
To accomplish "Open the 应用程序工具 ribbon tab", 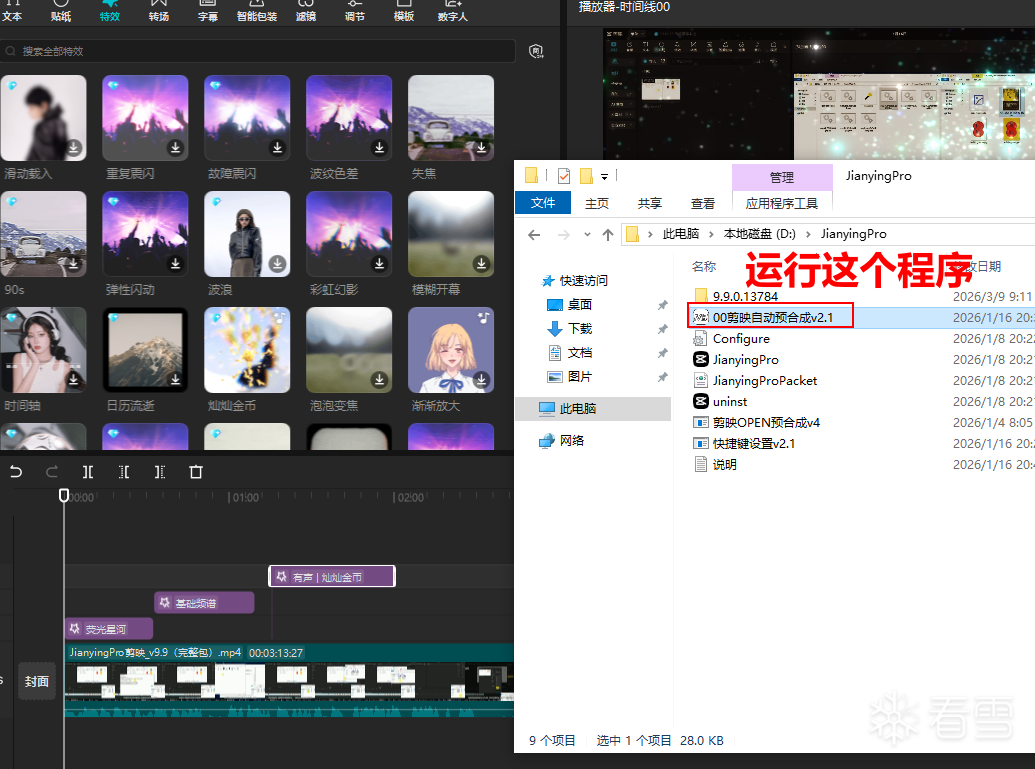I will coord(782,203).
